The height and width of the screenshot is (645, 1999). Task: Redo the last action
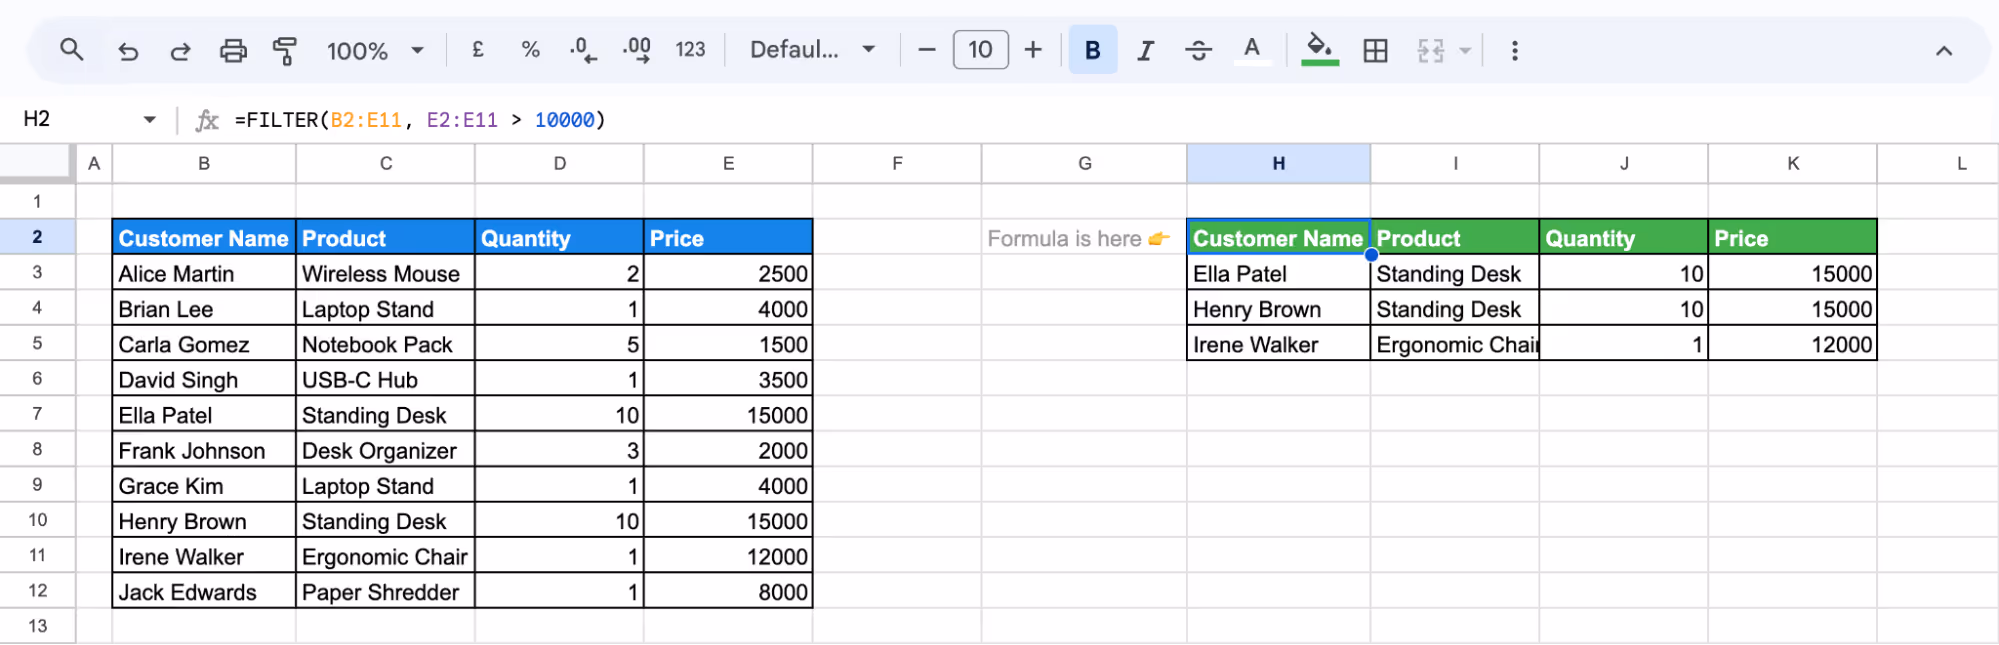pyautogui.click(x=180, y=50)
